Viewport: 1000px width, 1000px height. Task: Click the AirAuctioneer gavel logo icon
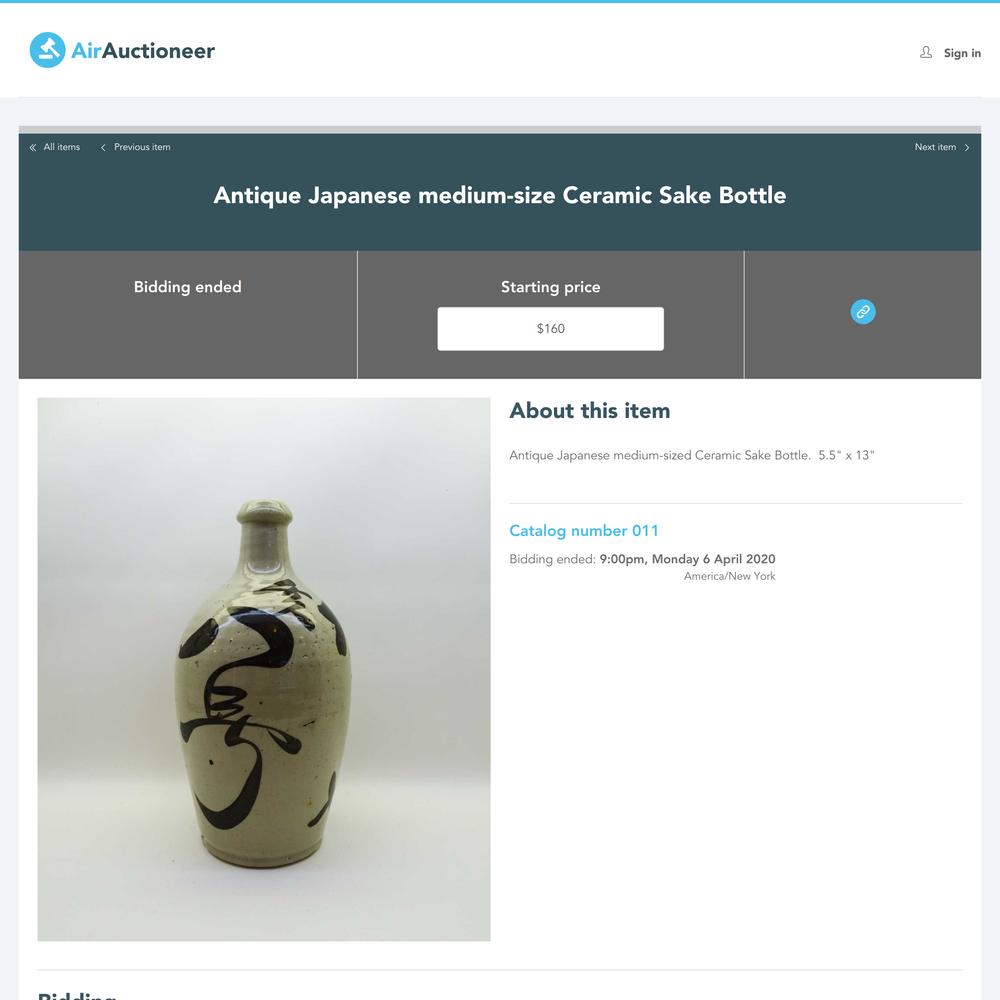click(48, 50)
